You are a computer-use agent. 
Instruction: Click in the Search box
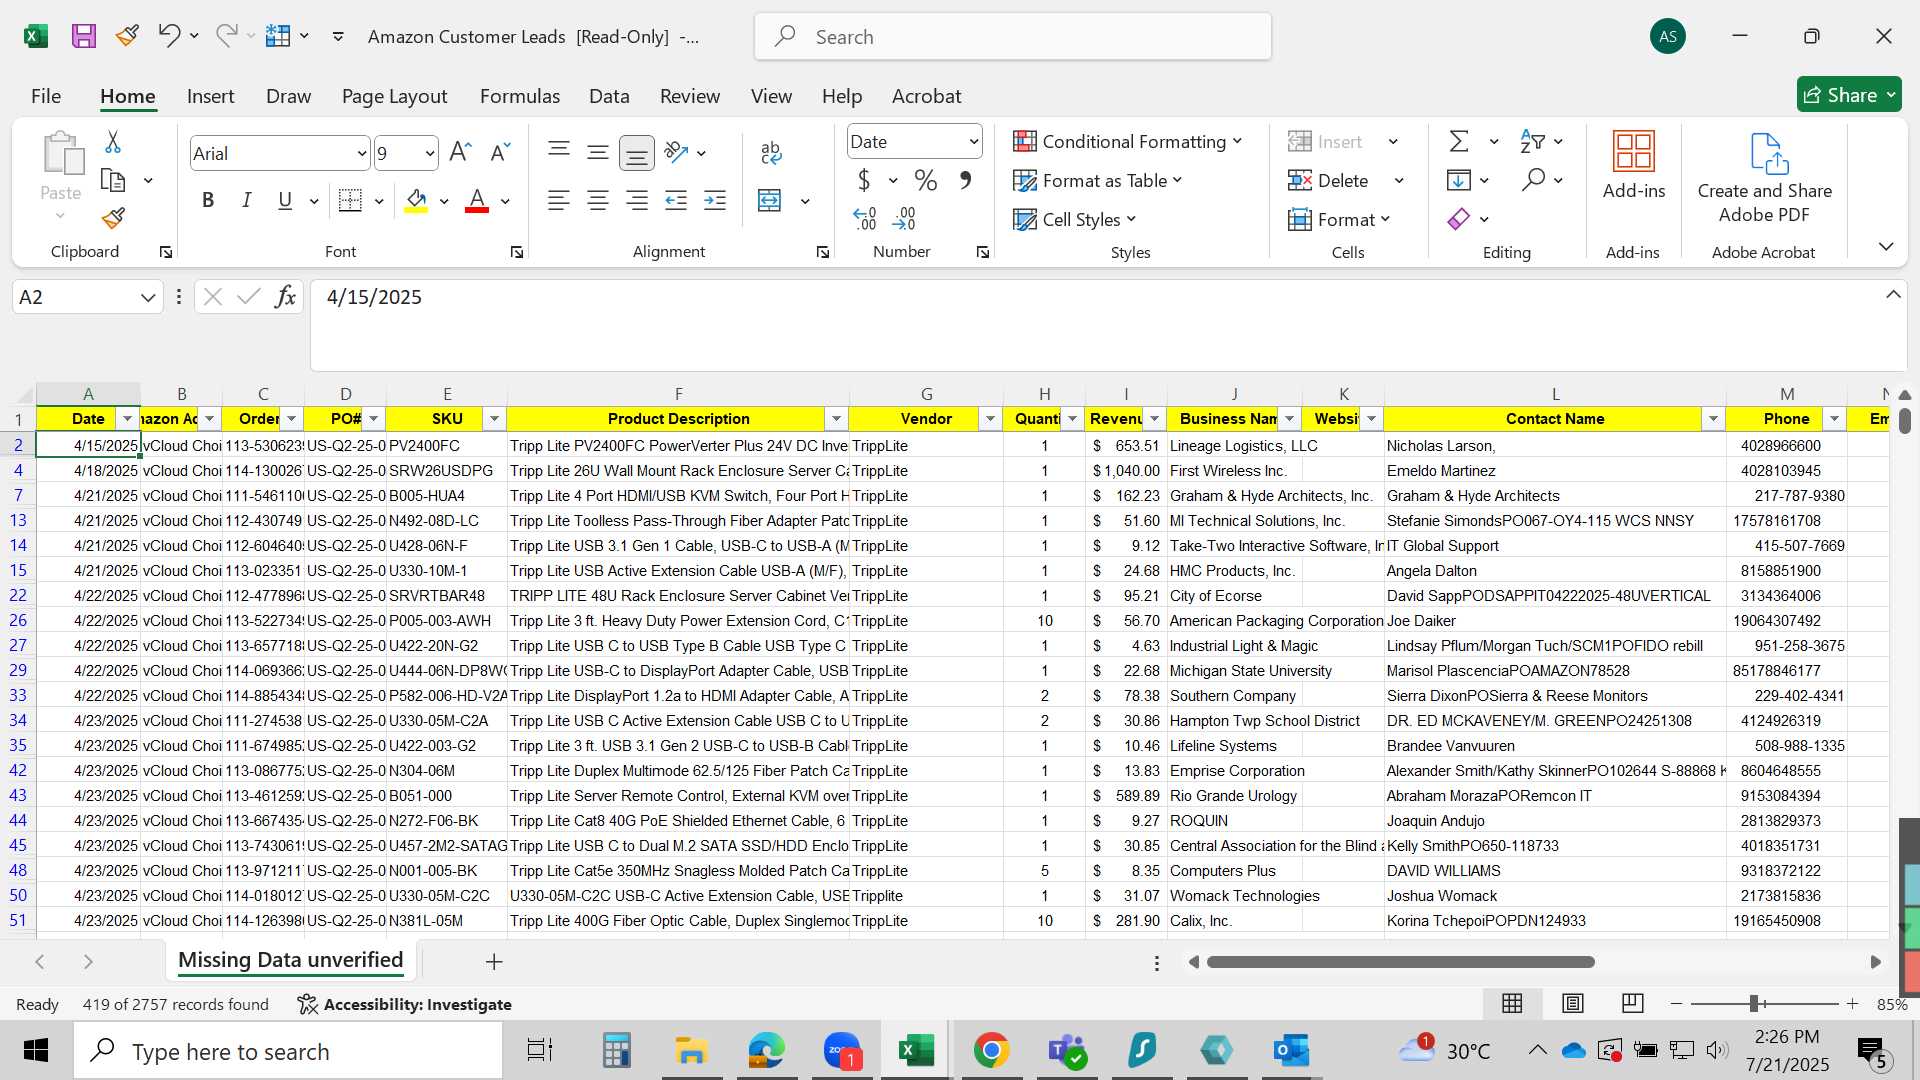(x=1013, y=37)
